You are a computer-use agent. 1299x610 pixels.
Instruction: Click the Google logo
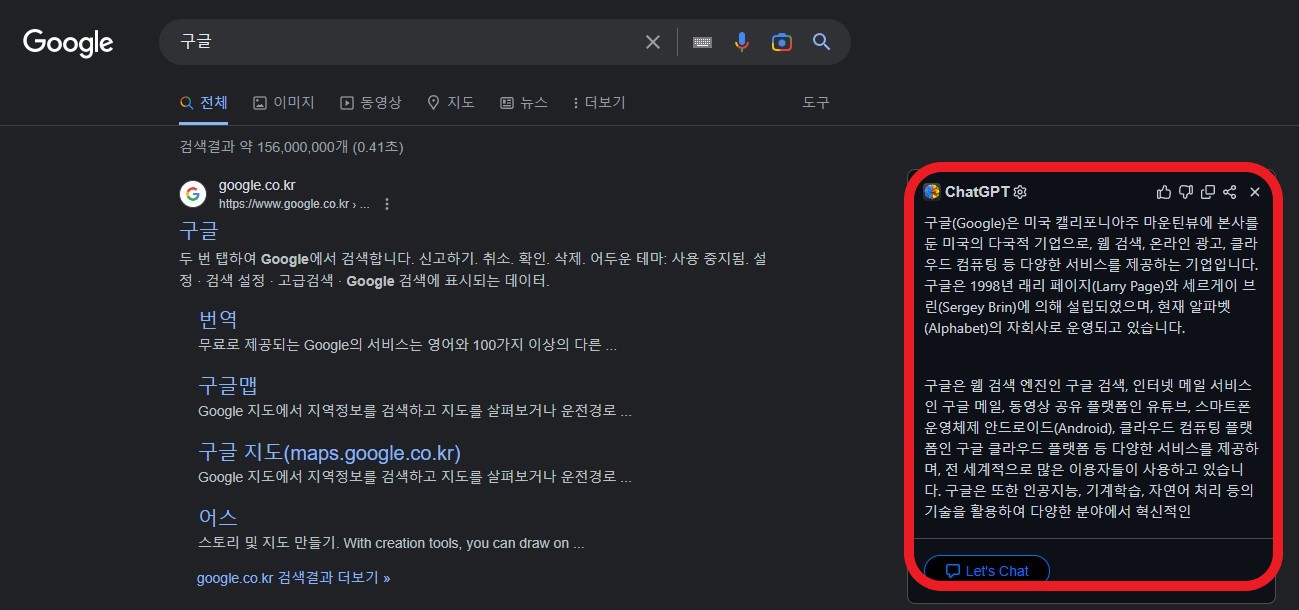pos(68,42)
